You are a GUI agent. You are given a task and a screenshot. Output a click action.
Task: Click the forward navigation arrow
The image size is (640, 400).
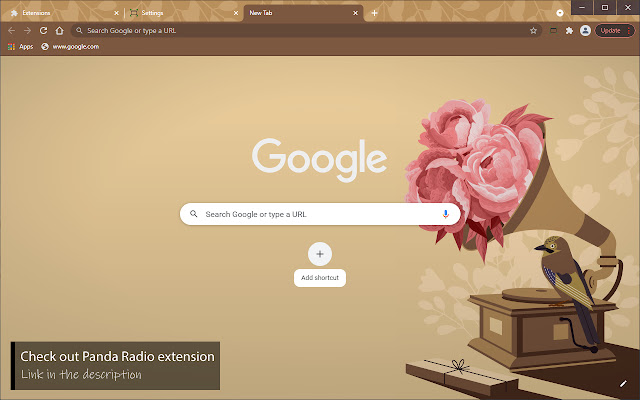click(x=27, y=31)
